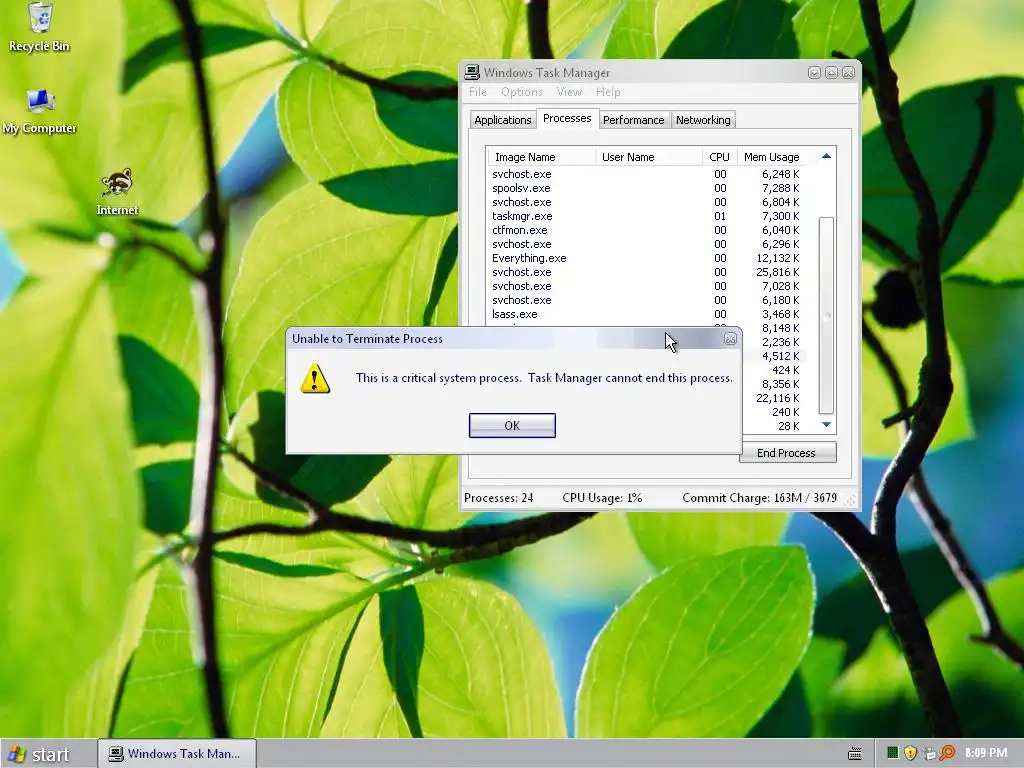Select the spoolsv.exe process row
The image size is (1024, 768).
(x=647, y=188)
